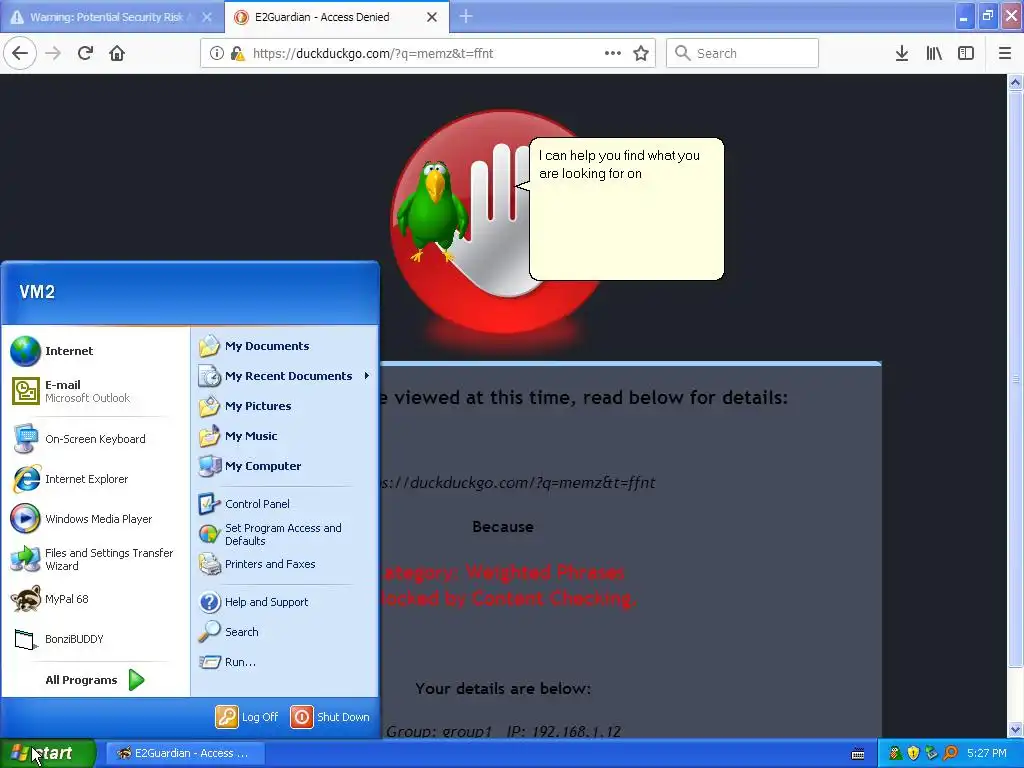Viewport: 1024px width, 768px height.
Task: Launch Internet Explorer from Start menu
Action: (95, 479)
